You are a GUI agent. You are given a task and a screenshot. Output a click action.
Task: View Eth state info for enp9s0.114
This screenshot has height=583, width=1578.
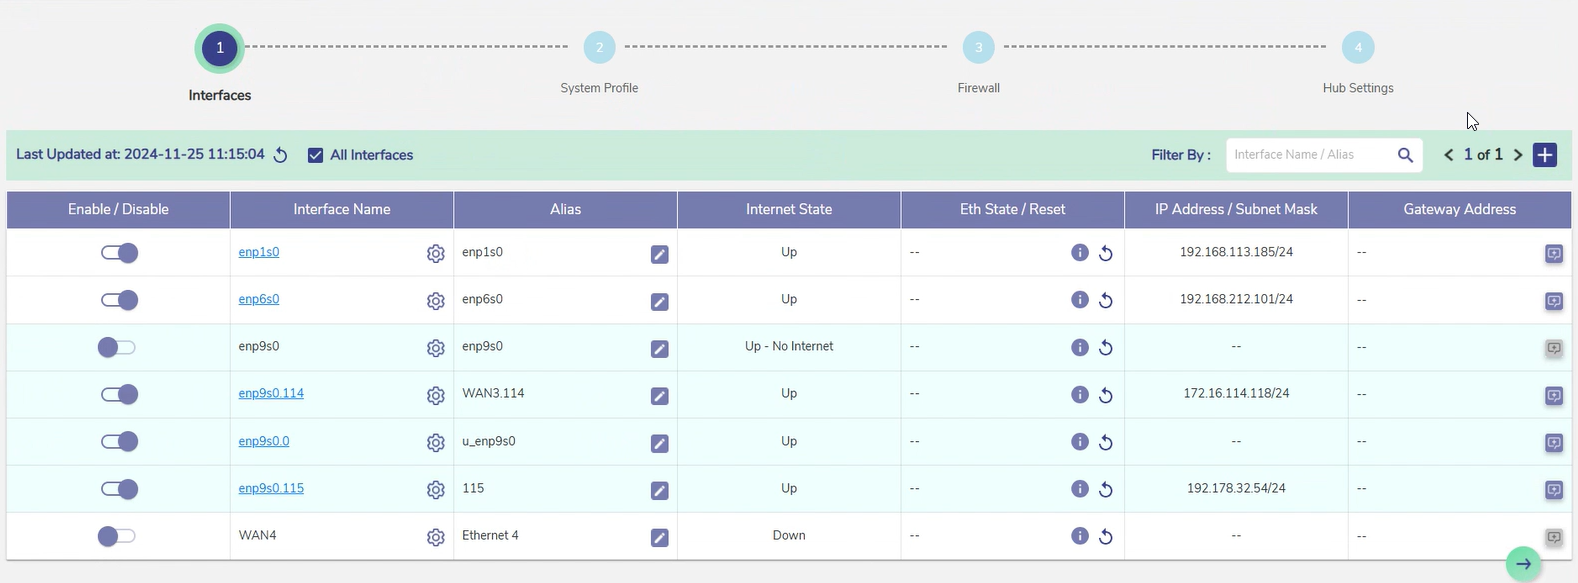[x=1079, y=394]
